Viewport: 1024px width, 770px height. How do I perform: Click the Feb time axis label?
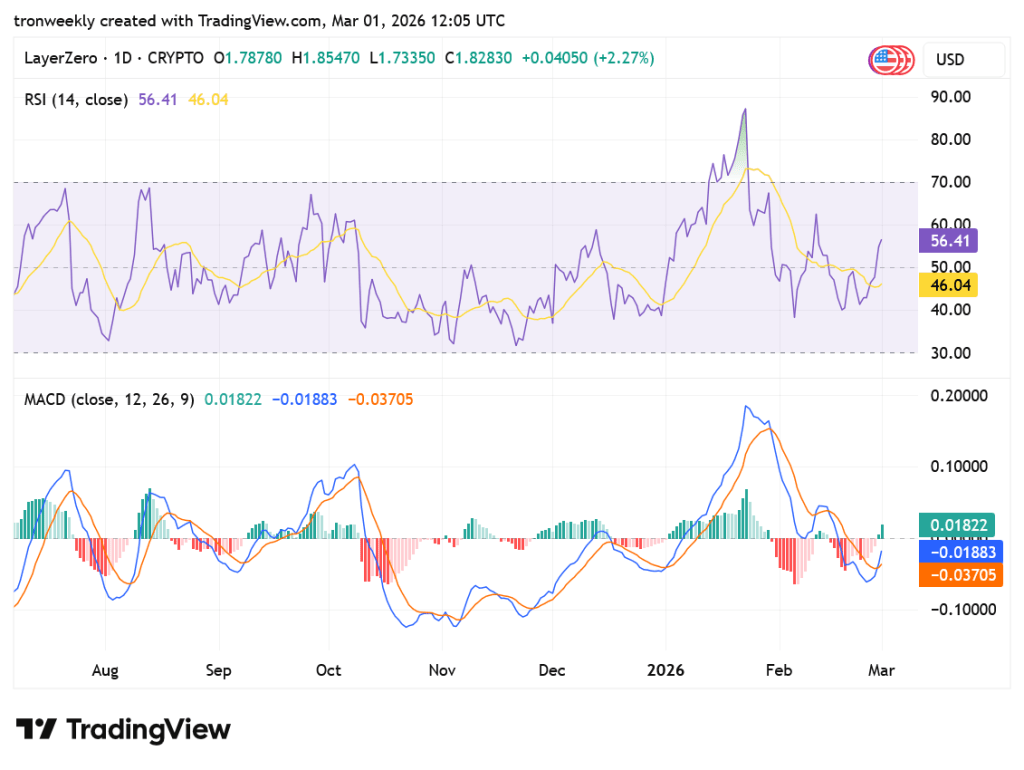point(779,671)
